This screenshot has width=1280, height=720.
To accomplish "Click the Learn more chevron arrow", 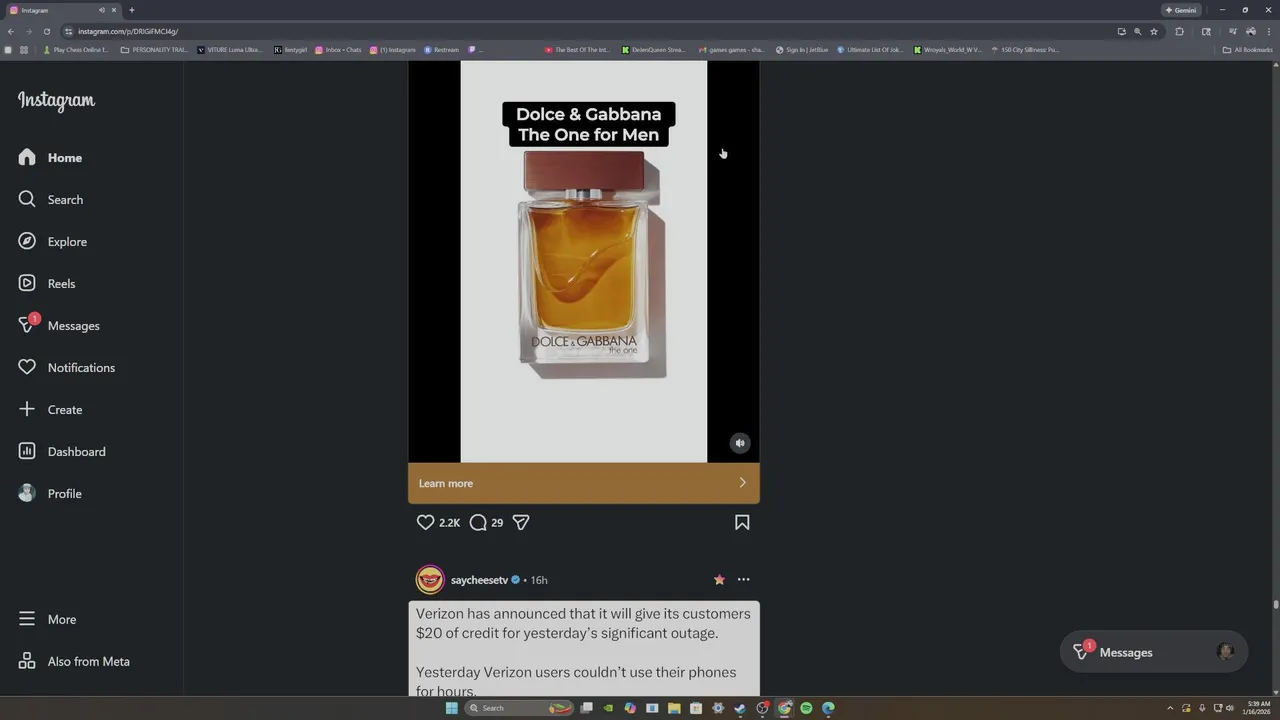I will coord(742,483).
